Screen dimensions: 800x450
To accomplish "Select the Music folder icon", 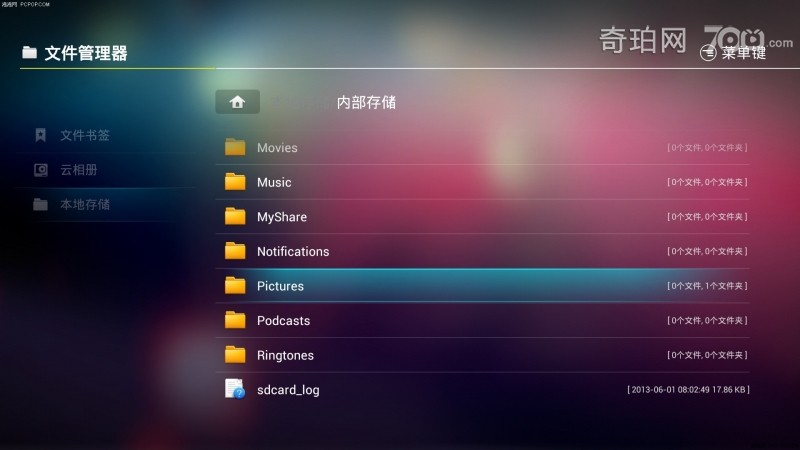I will (235, 182).
